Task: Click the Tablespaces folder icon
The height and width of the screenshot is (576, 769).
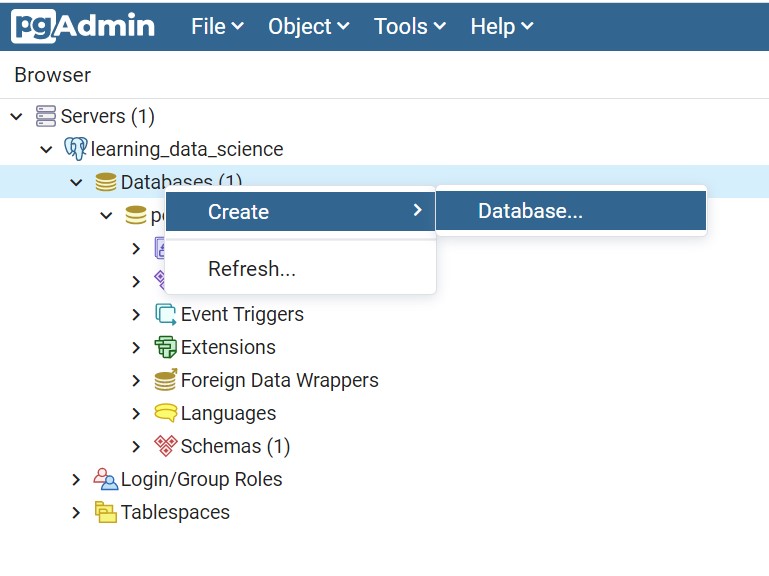Action: [x=106, y=512]
